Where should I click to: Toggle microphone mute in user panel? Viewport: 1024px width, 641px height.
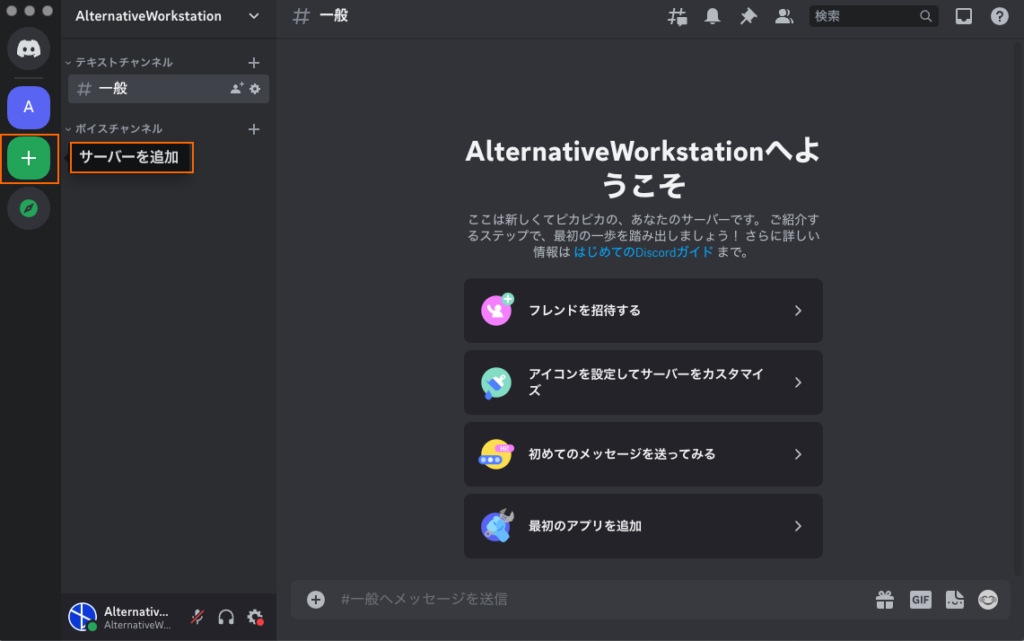198,617
